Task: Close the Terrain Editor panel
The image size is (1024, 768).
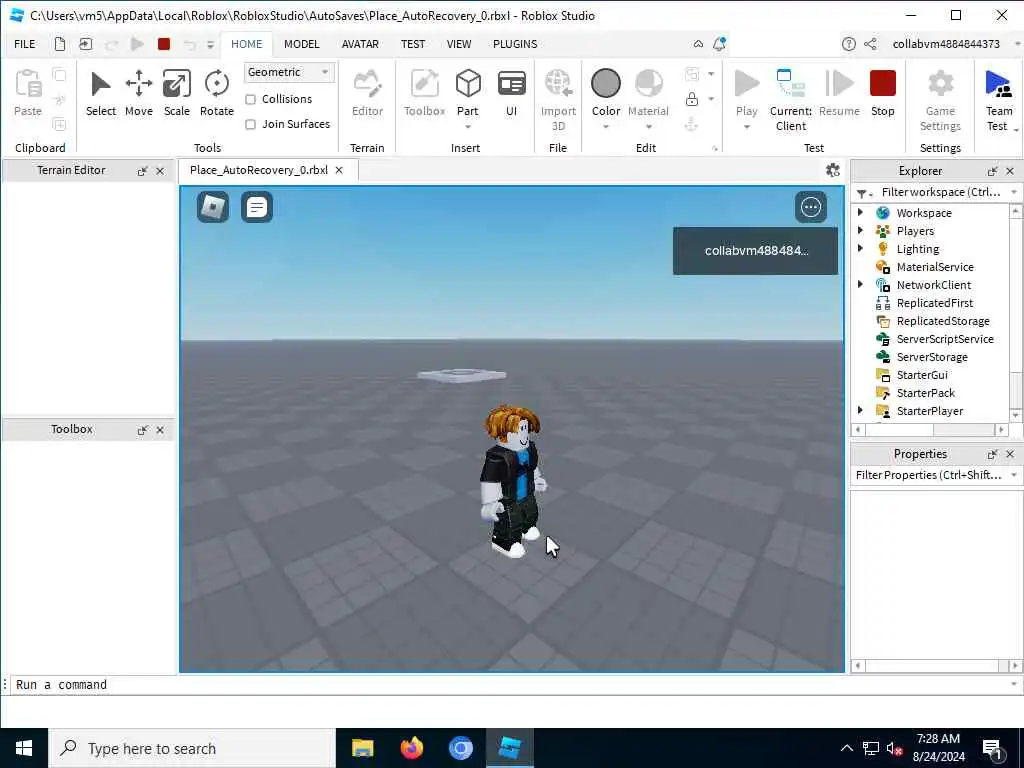Action: point(160,171)
